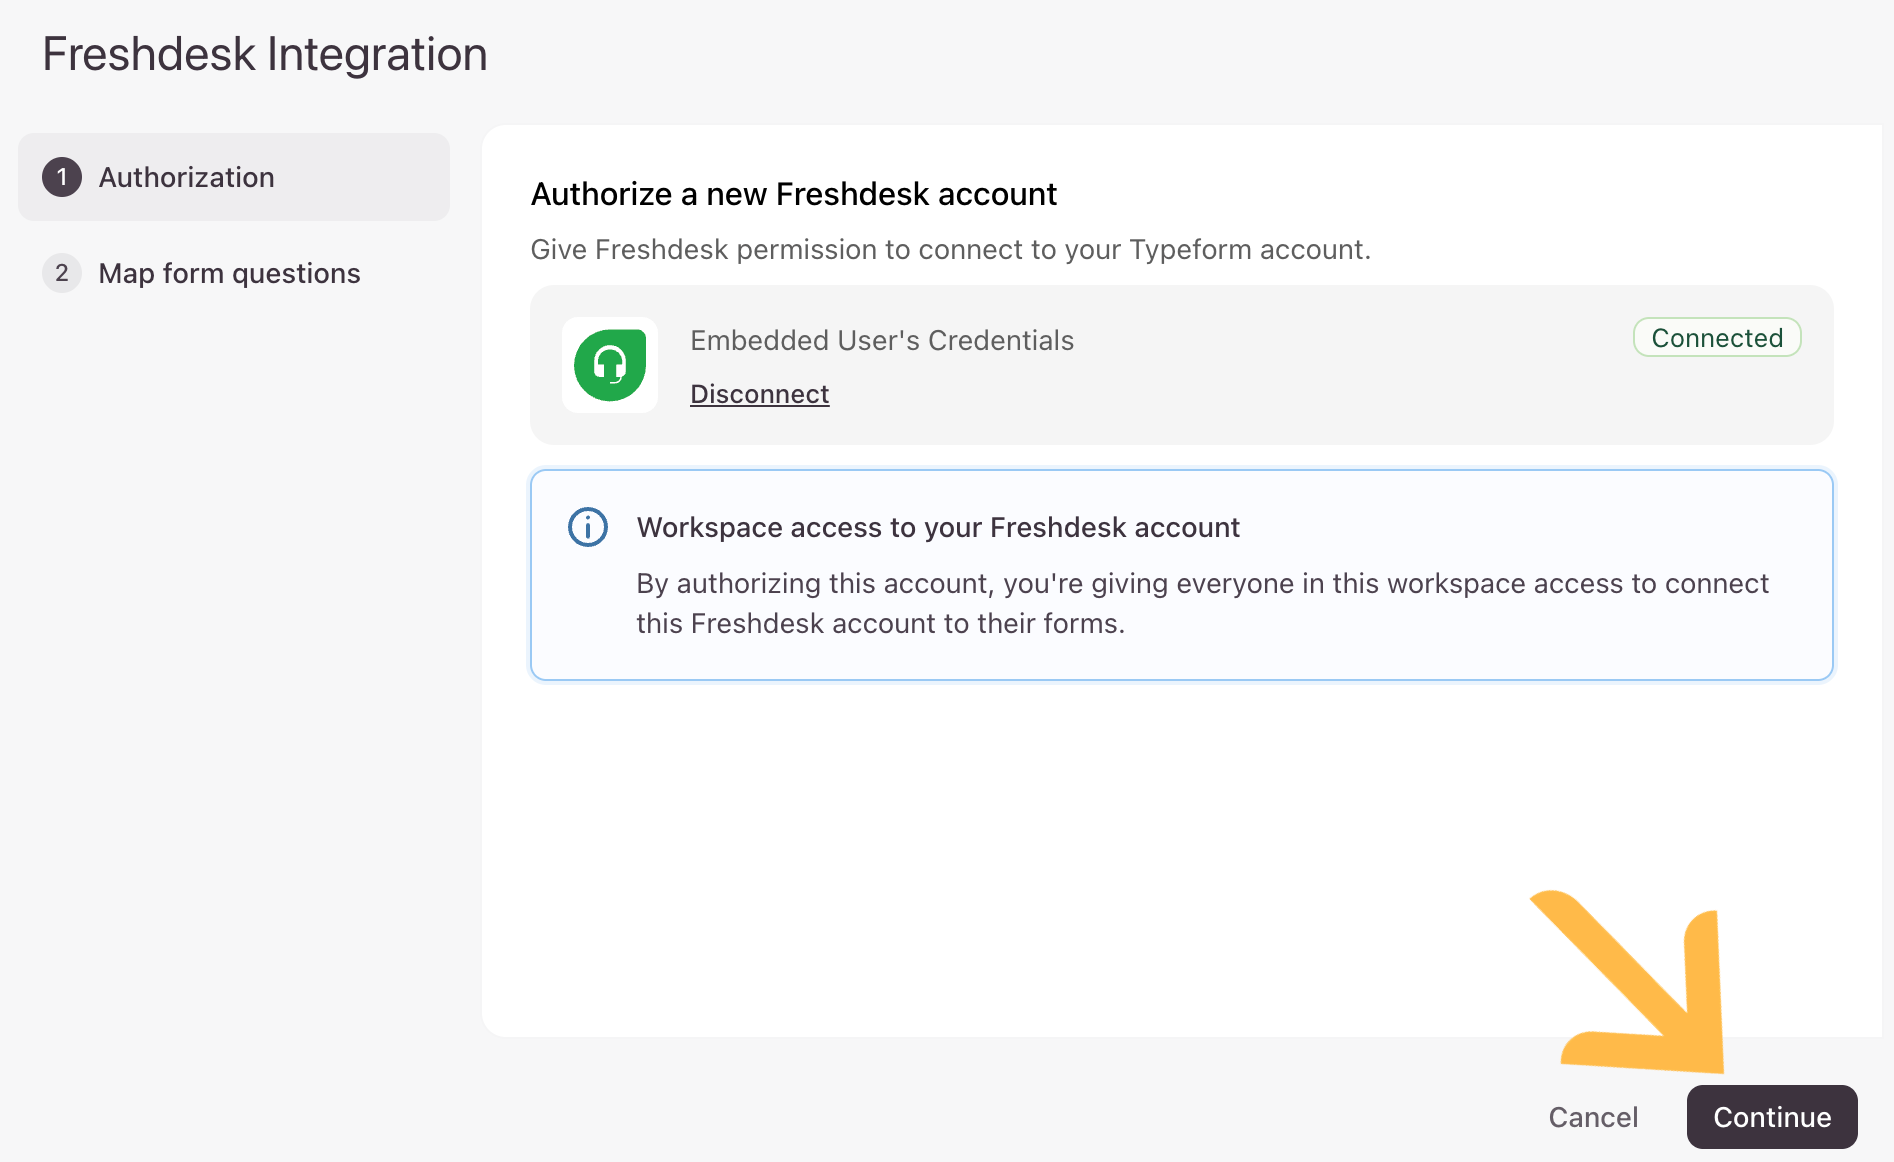Image resolution: width=1894 pixels, height=1162 pixels.
Task: Select the step 2 numbered circle
Action: click(x=62, y=272)
